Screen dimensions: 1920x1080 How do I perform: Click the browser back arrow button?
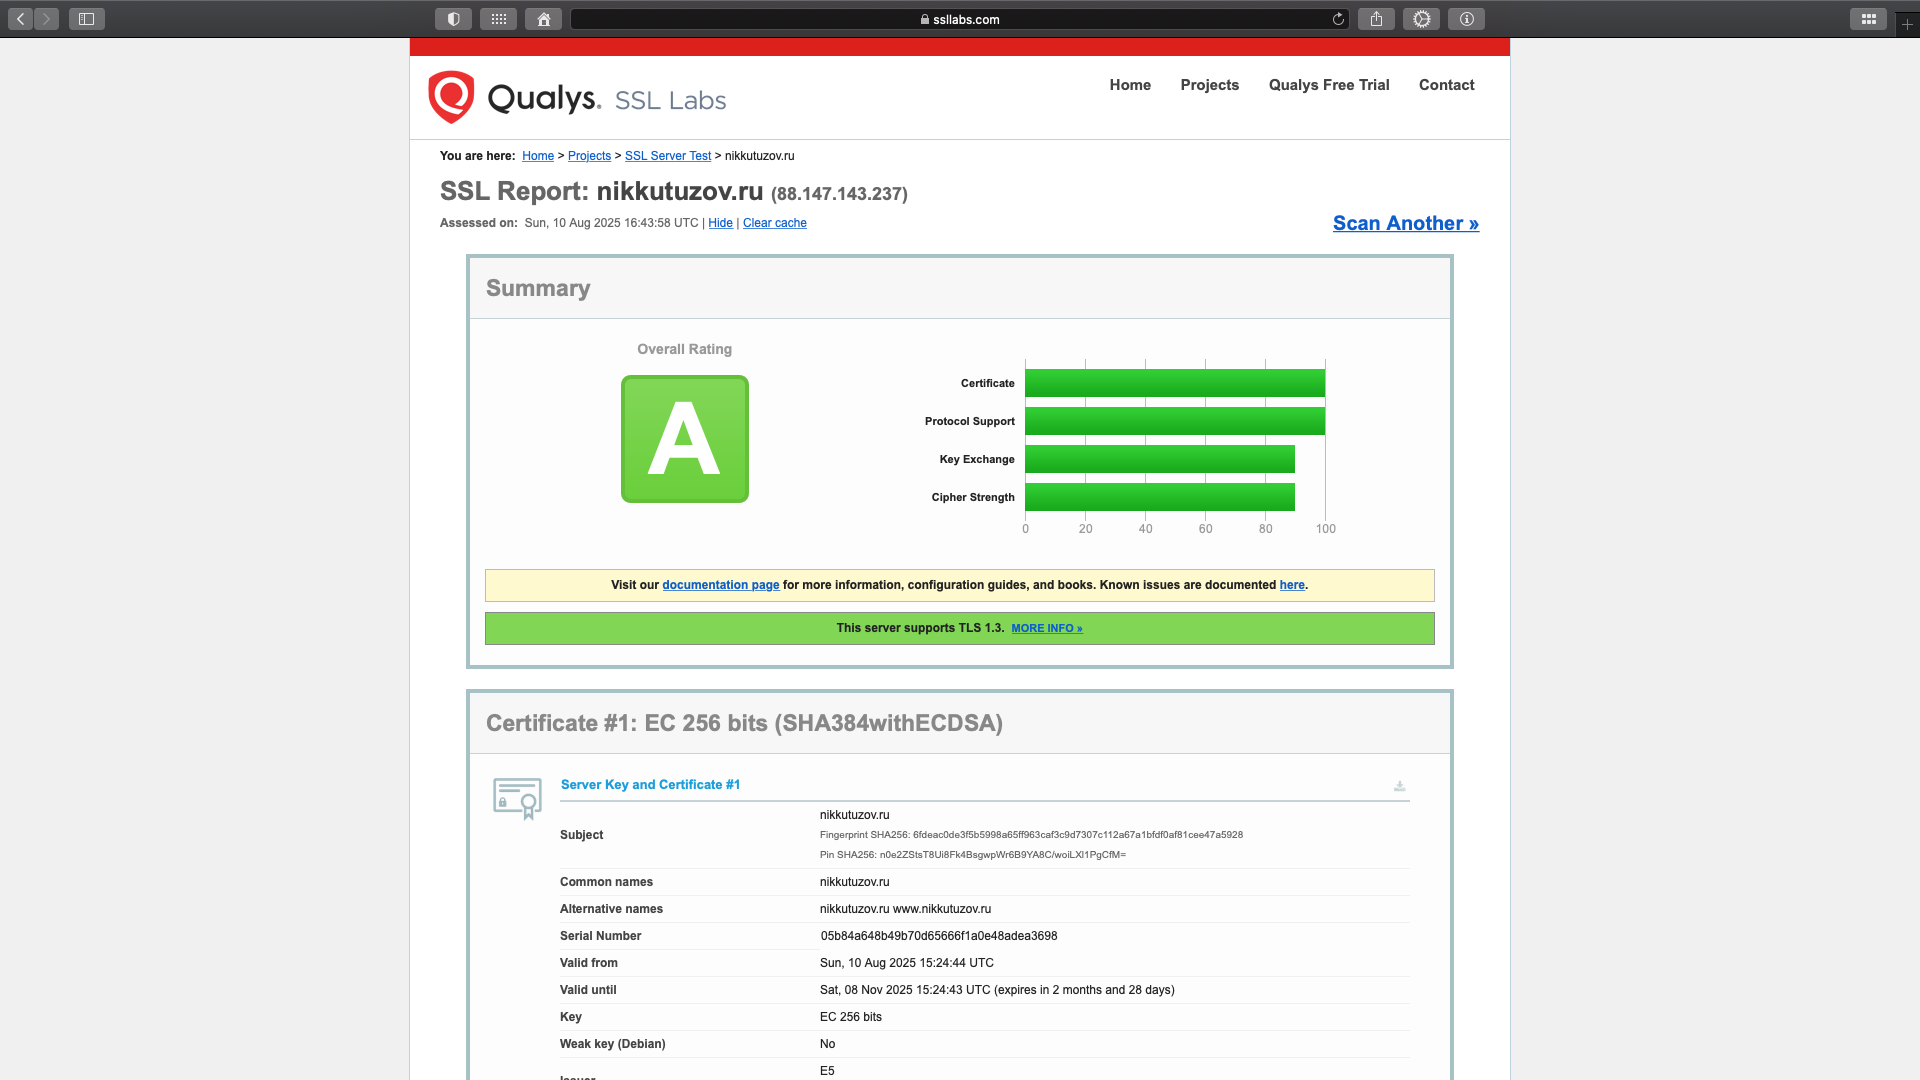pos(20,19)
